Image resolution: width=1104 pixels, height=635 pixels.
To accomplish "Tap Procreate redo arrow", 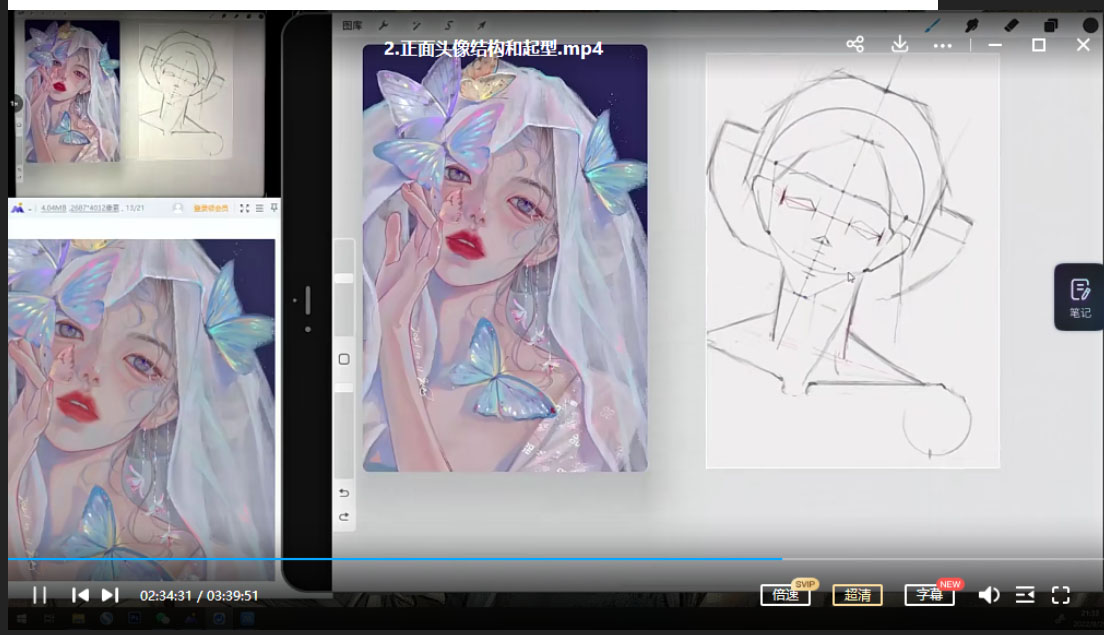I will (344, 517).
